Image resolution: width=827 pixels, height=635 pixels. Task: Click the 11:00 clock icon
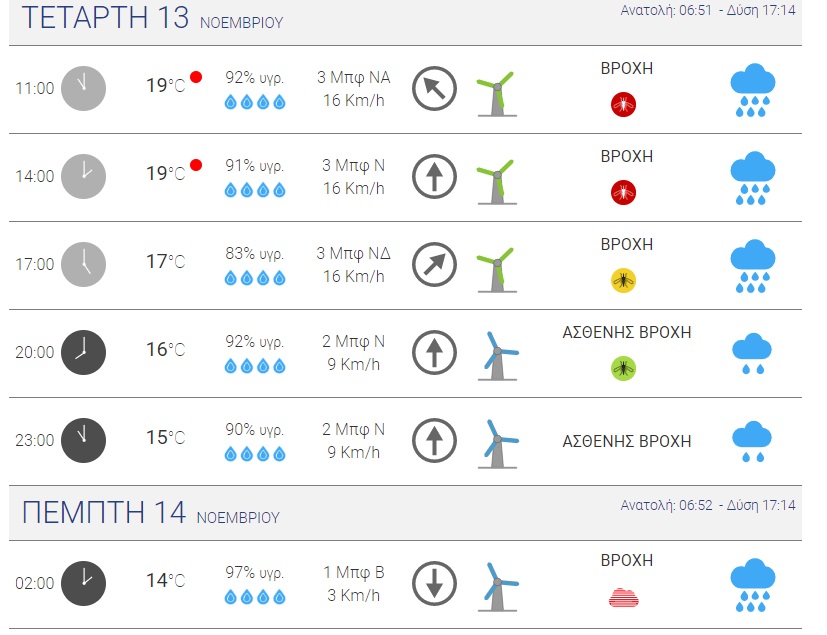tap(84, 88)
